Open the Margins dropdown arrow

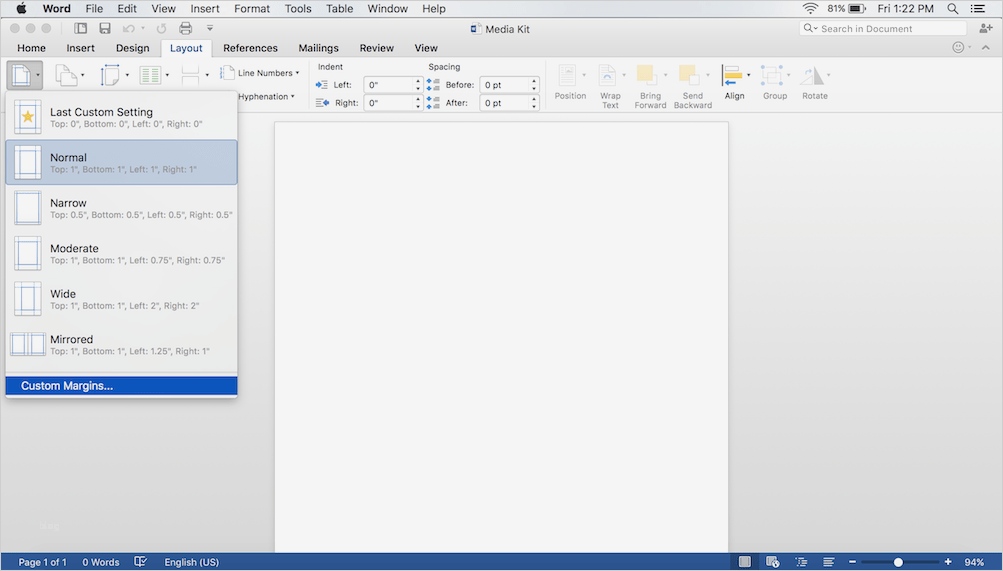pyautogui.click(x=38, y=75)
